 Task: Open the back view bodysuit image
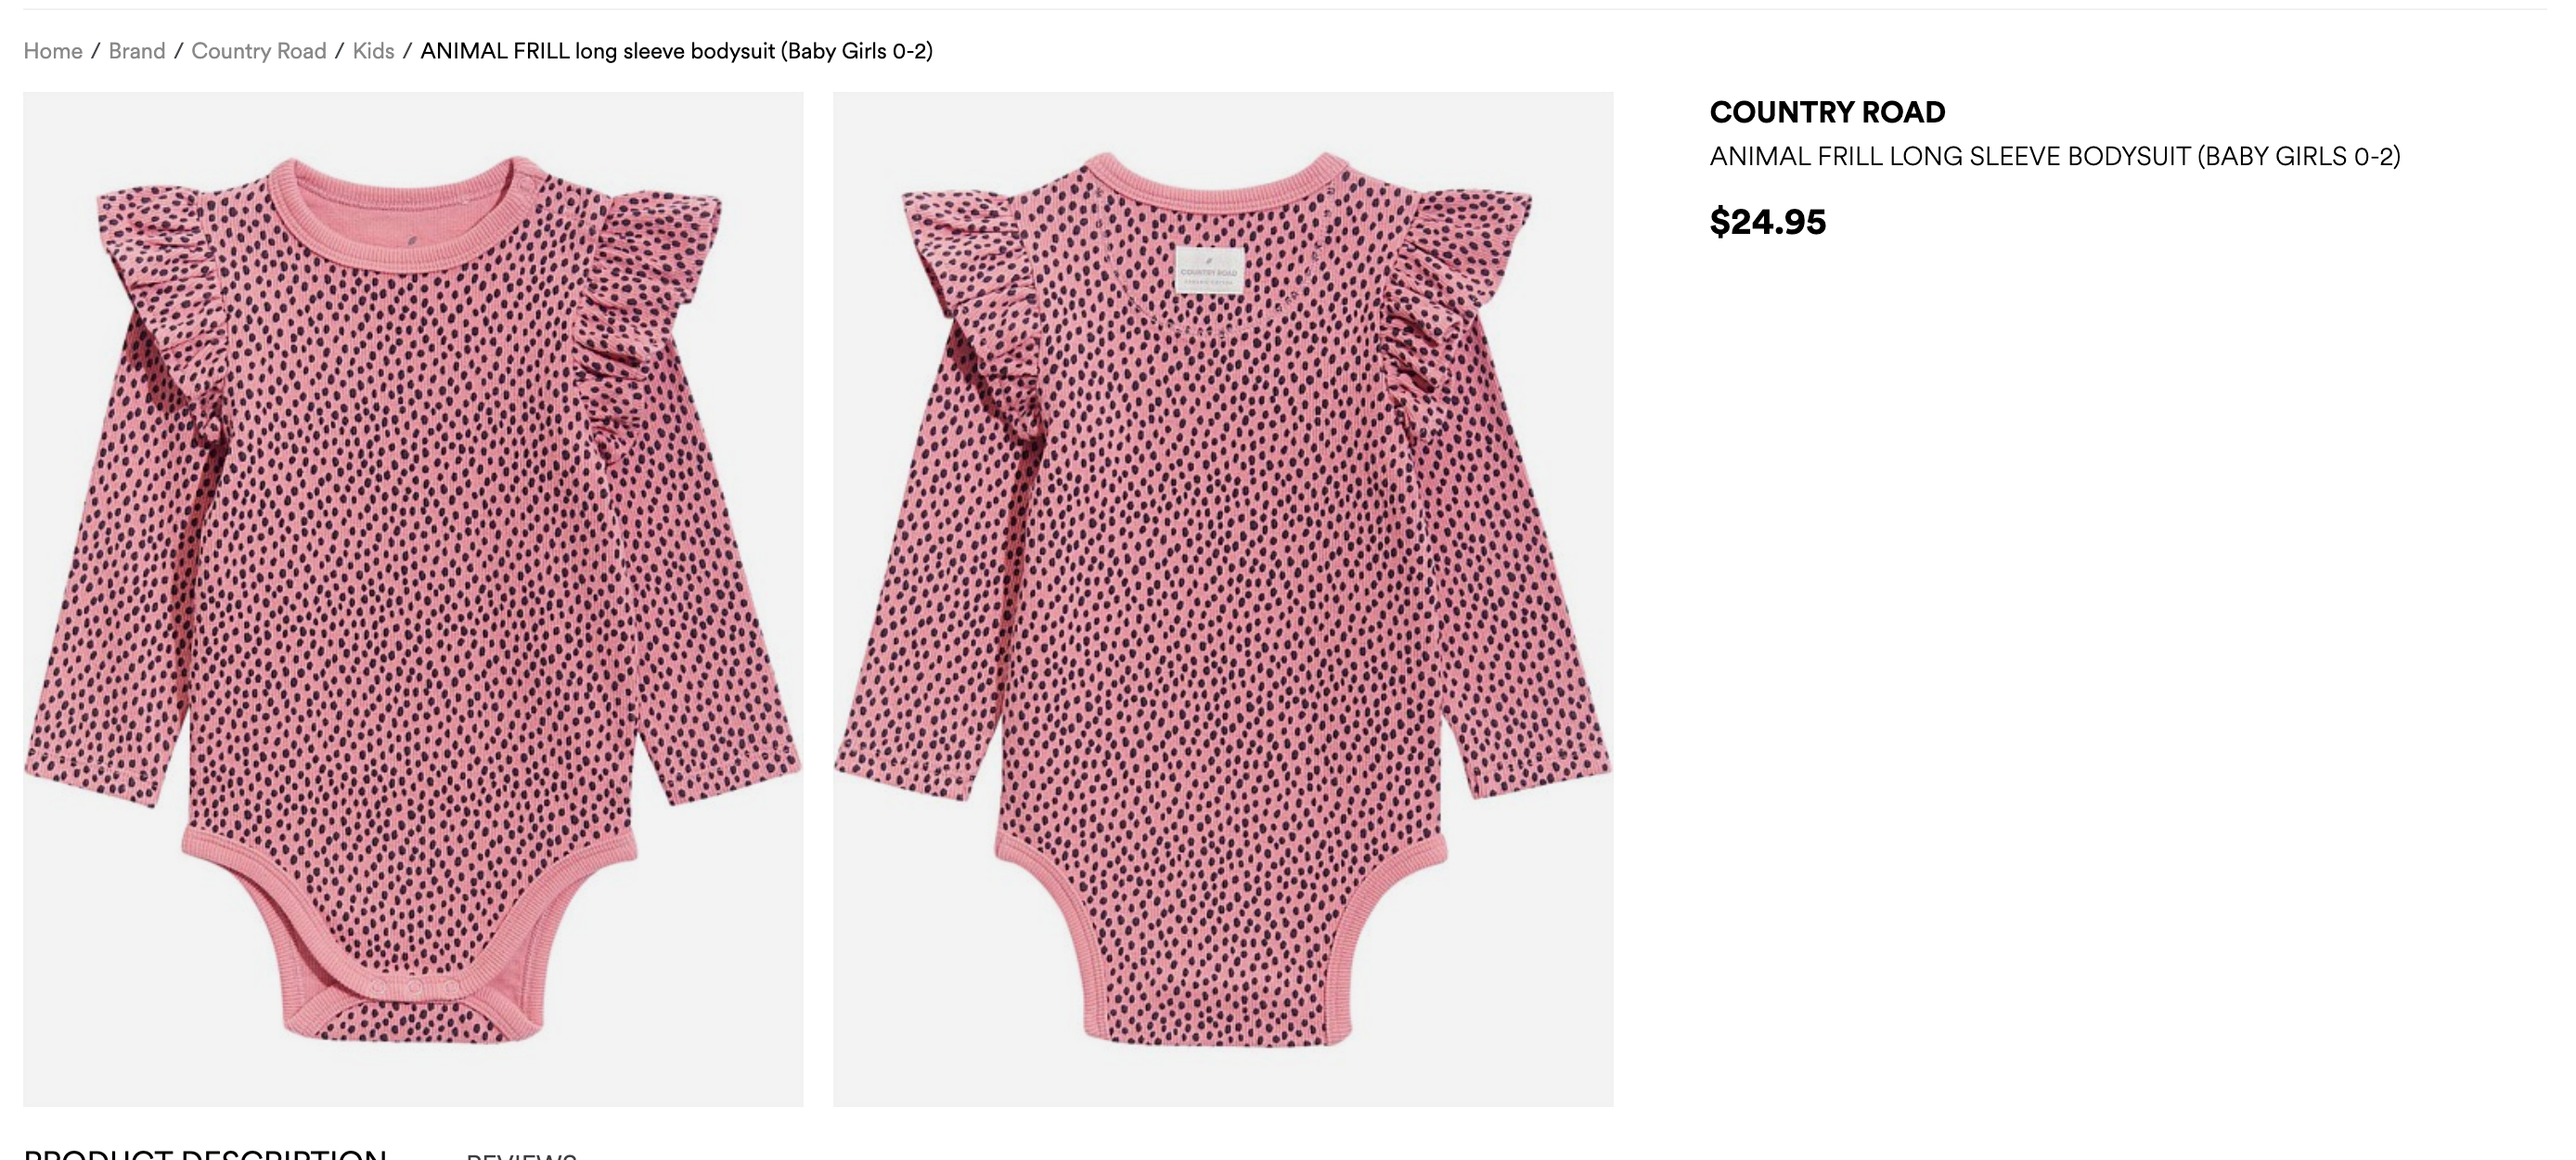coord(1223,599)
